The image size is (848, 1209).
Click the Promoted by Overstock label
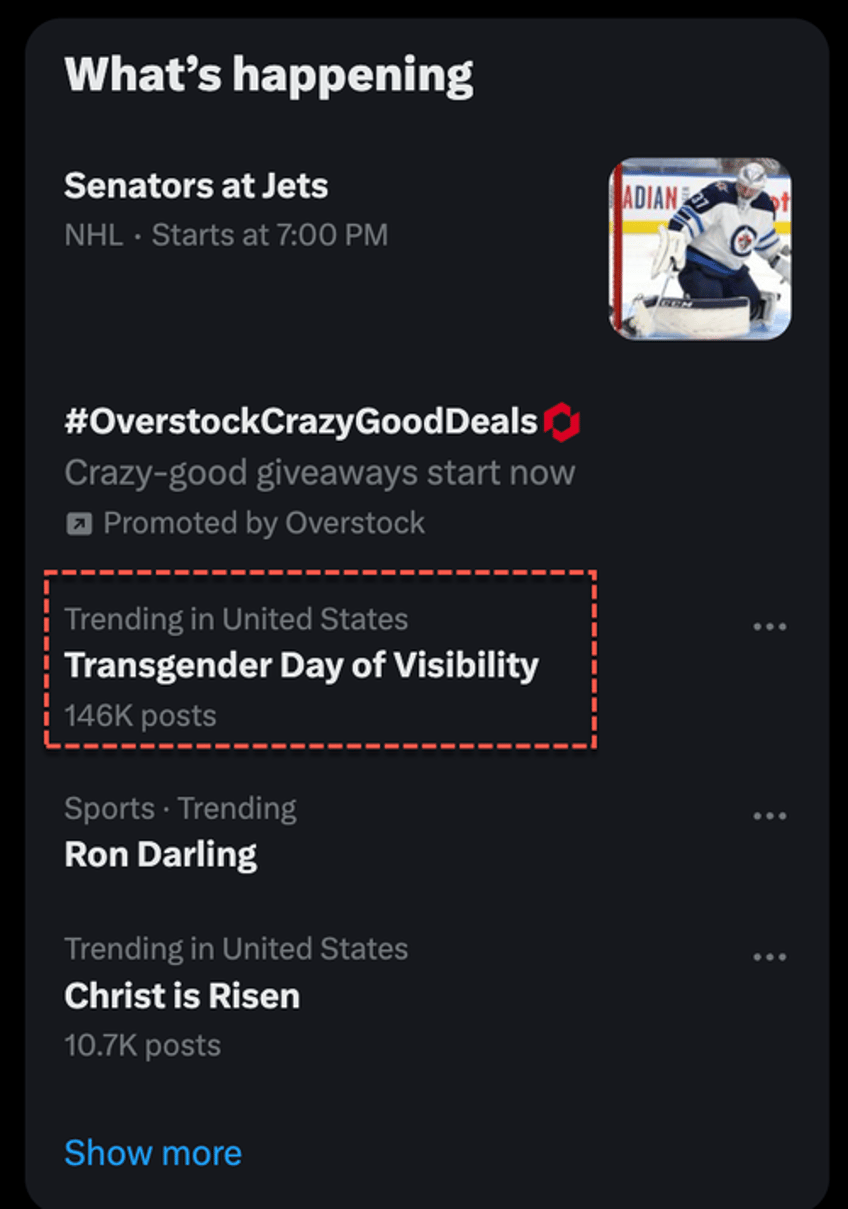click(264, 523)
